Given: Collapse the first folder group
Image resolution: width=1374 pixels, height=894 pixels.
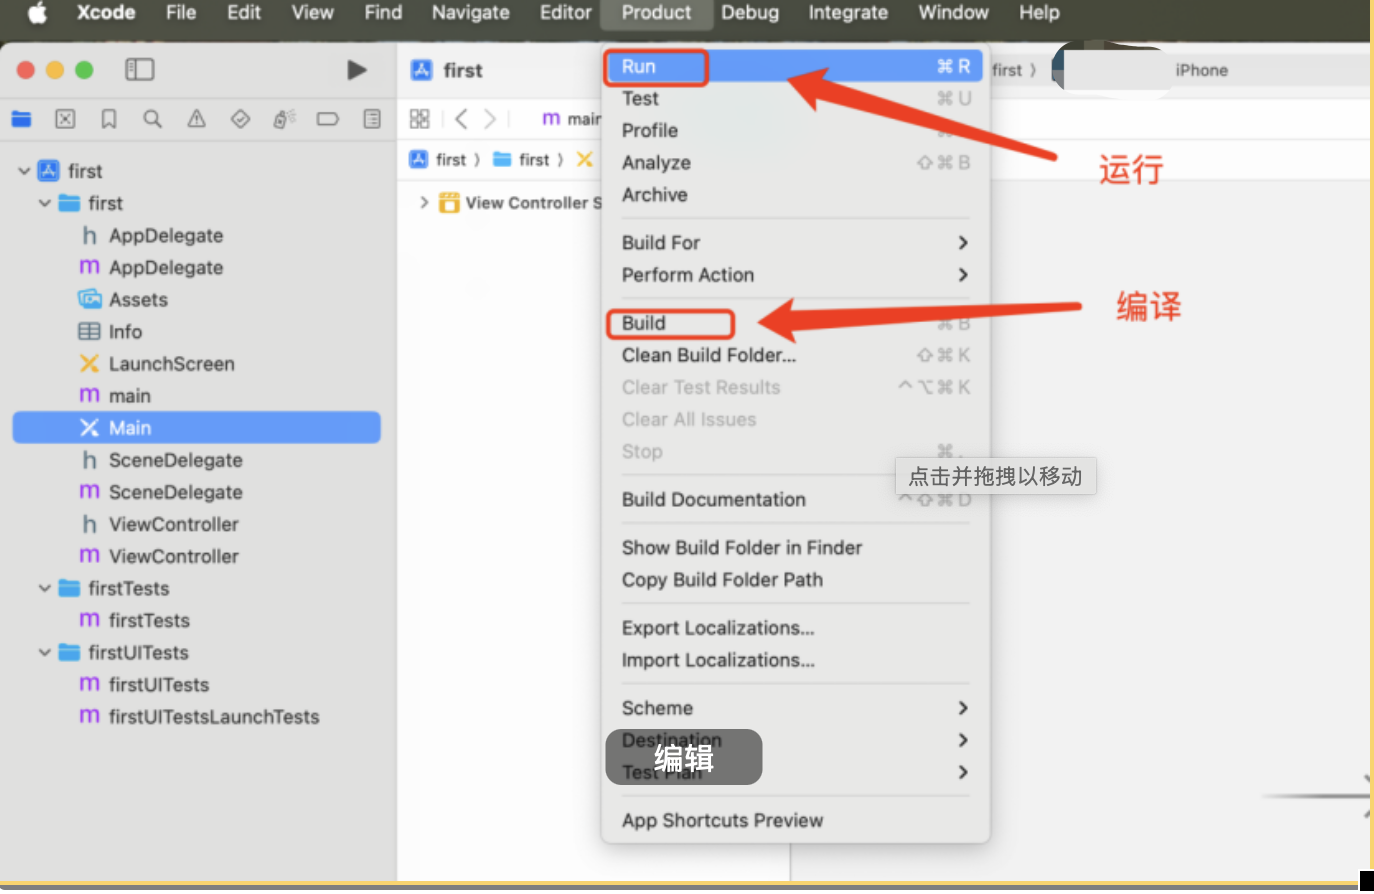Looking at the screenshot, I should click(44, 203).
